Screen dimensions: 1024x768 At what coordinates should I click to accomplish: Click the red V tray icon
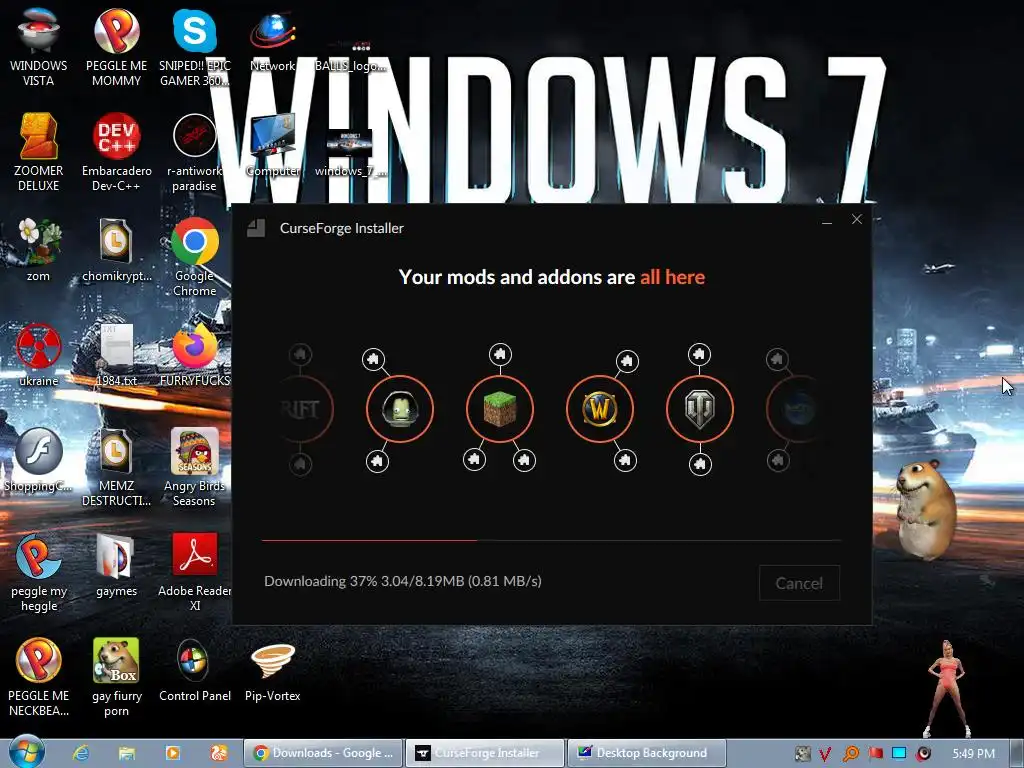(x=825, y=754)
